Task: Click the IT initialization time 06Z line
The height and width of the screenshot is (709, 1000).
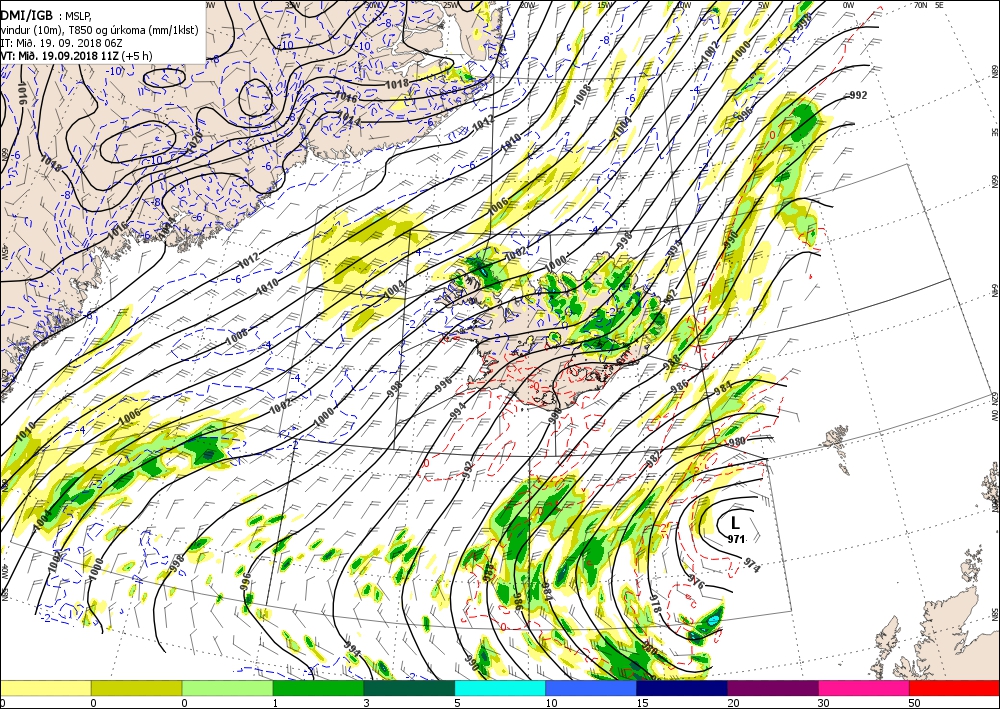Action: pyautogui.click(x=61, y=43)
